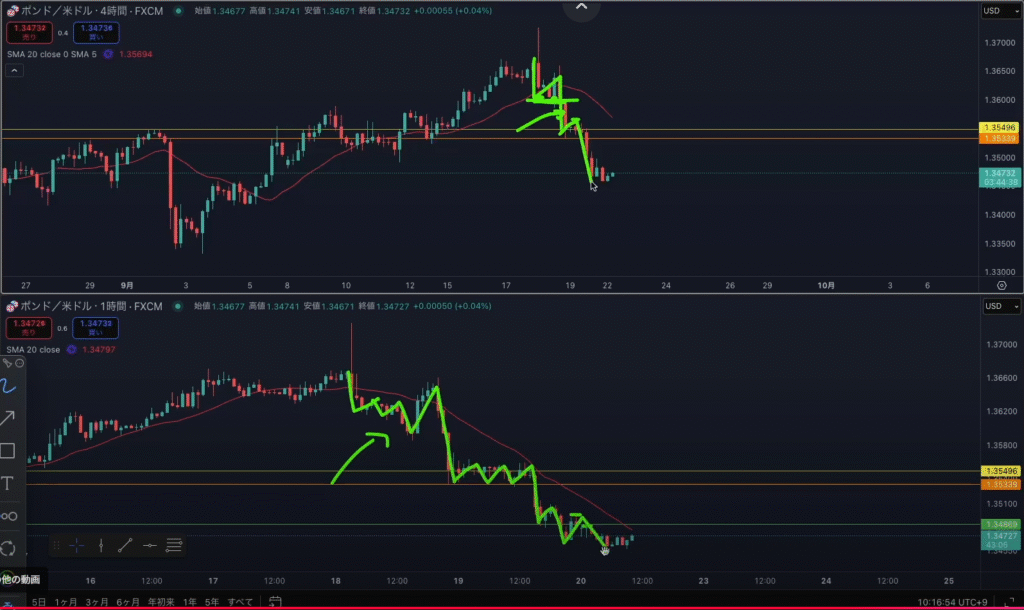This screenshot has width=1024, height=610.
Task: Click the 1.35496 price label on lower chart
Action: [1000, 471]
